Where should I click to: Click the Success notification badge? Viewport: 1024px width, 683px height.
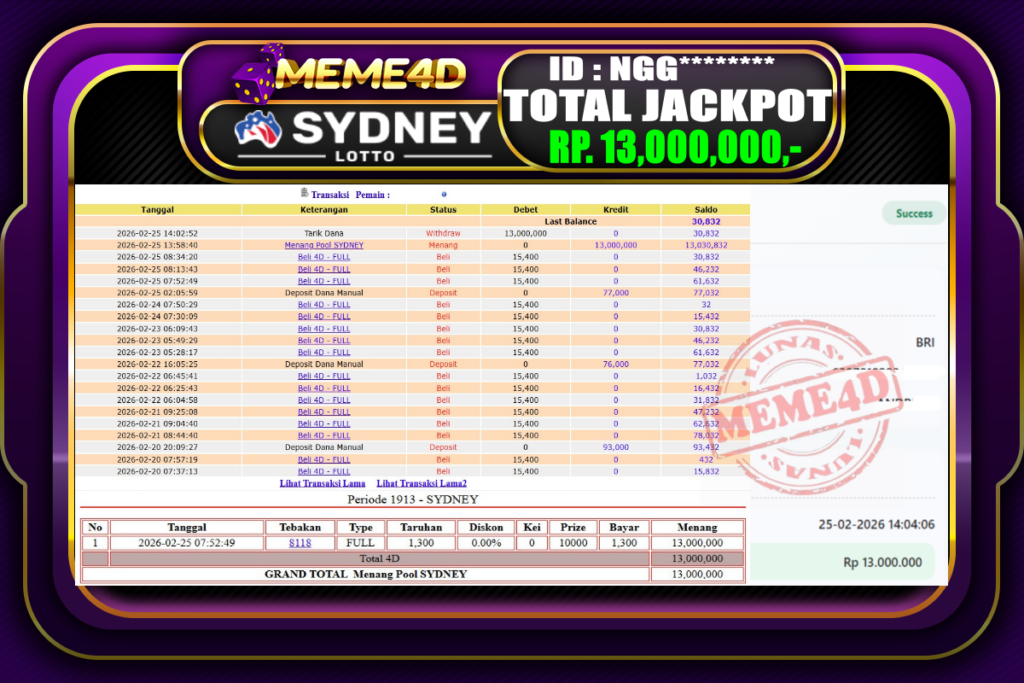point(913,213)
